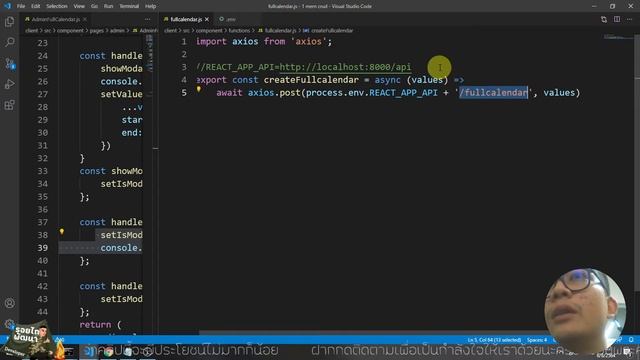Open More Actions for the left editor group
The width and height of the screenshot is (640, 360).
147,19
